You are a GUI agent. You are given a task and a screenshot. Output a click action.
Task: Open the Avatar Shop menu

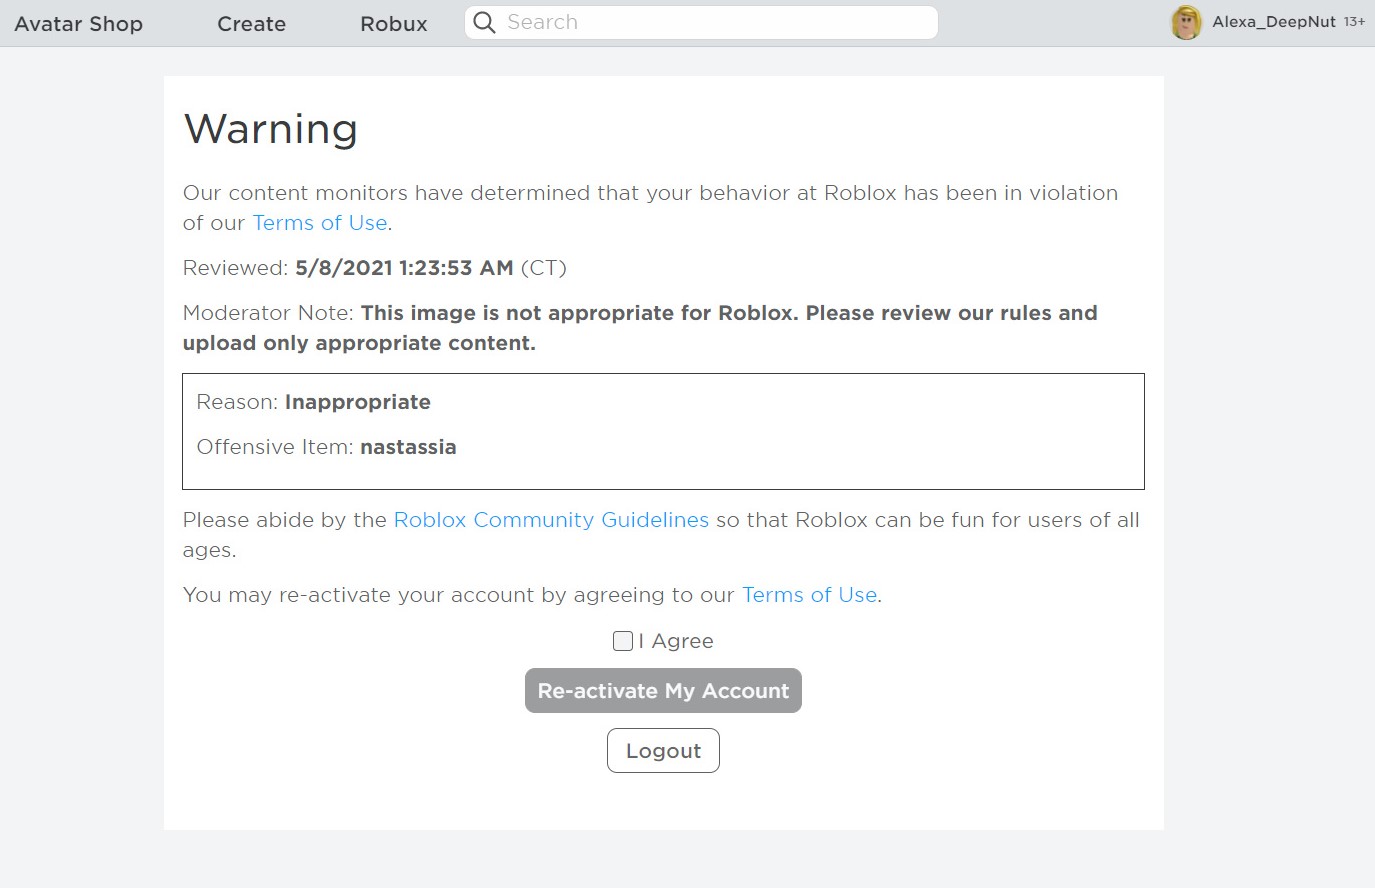(79, 24)
